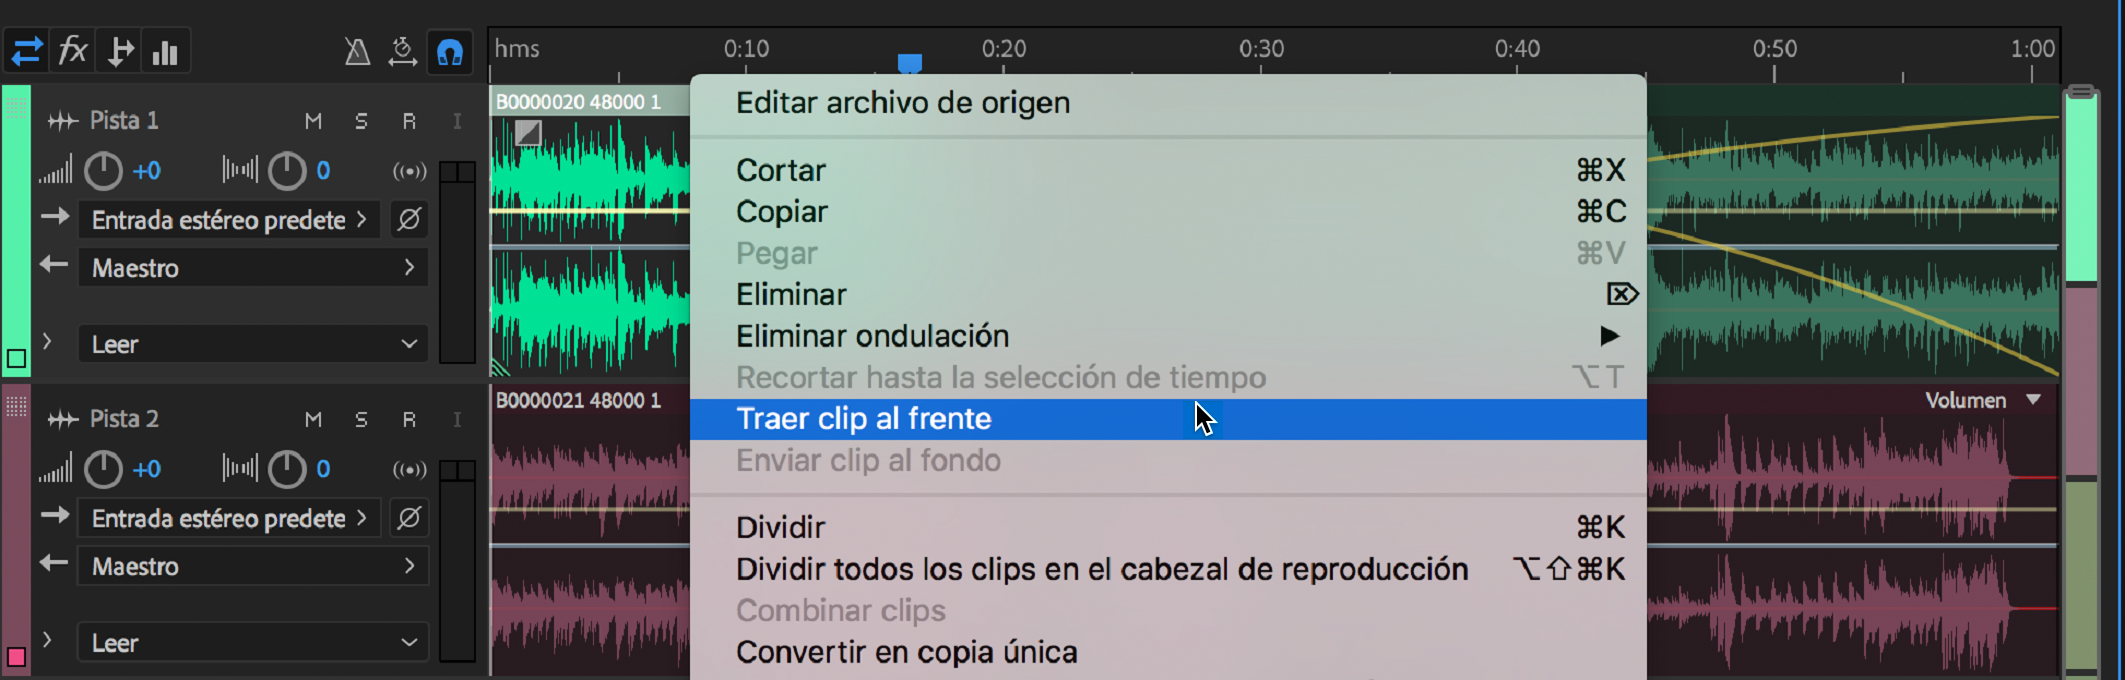This screenshot has height=680, width=2125.
Task: Click the blue playhead marker on the timeline
Action: click(909, 62)
